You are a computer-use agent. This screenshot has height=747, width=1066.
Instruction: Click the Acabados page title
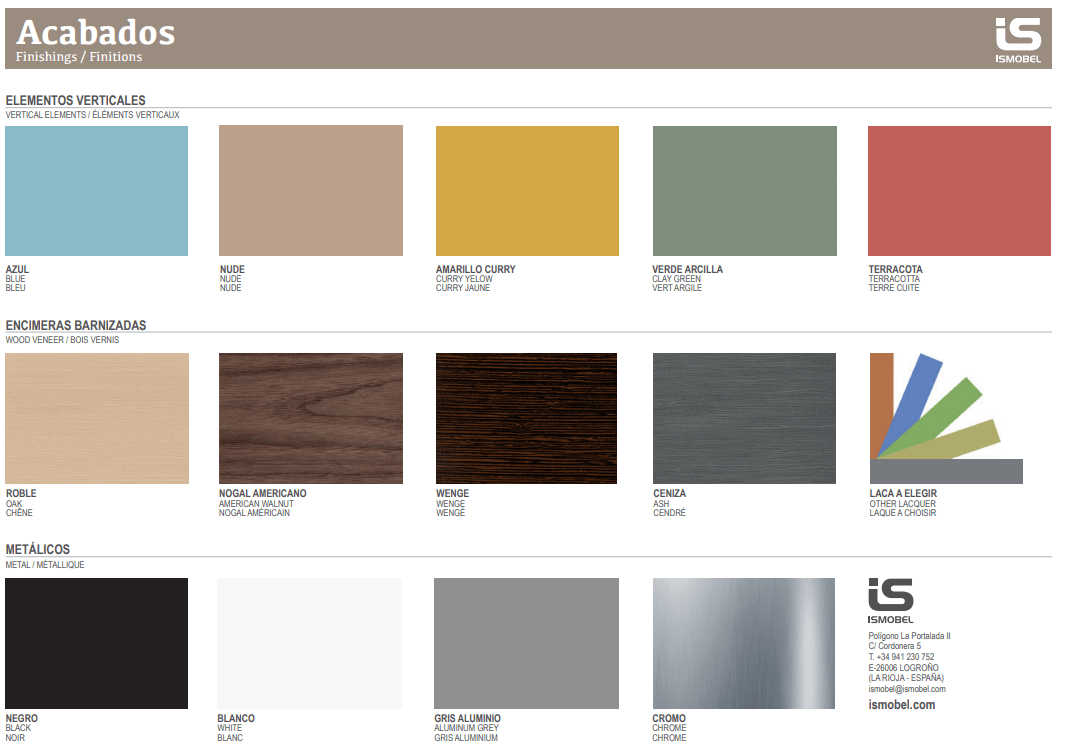95,33
